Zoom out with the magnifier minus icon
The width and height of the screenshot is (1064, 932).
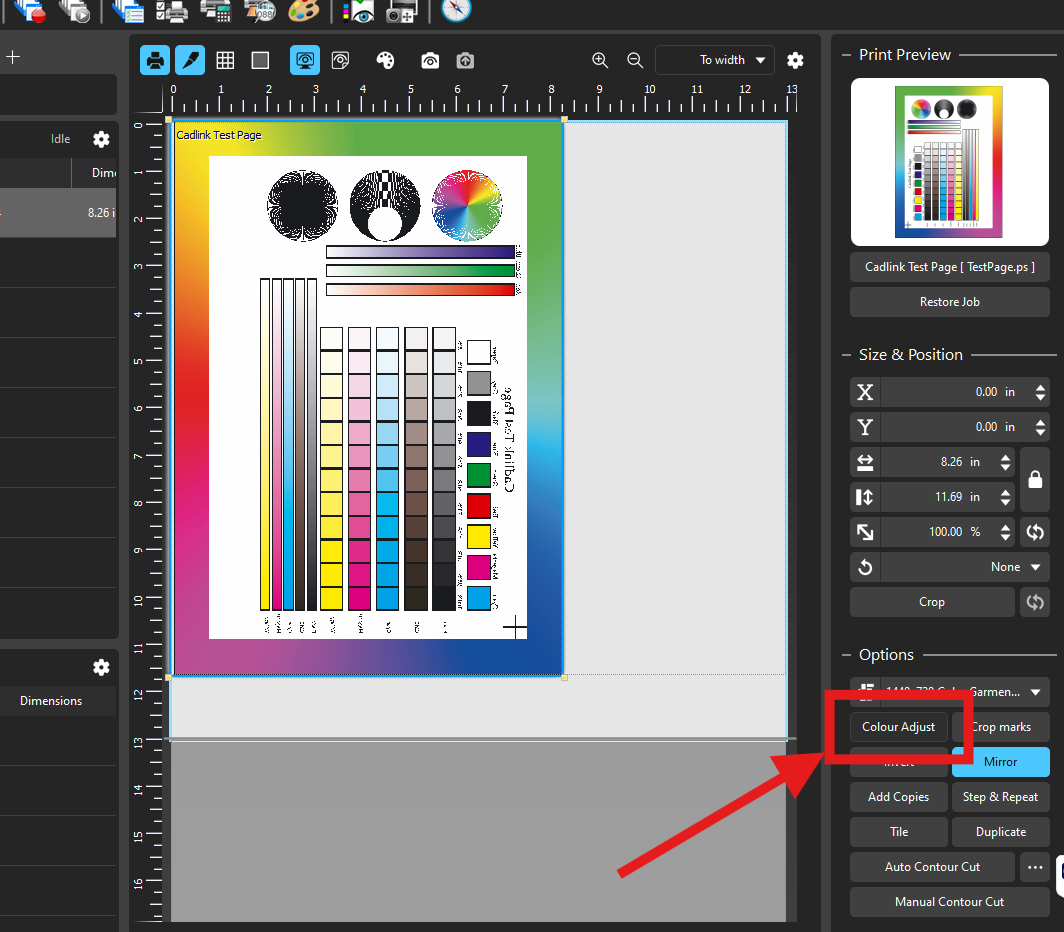635,60
